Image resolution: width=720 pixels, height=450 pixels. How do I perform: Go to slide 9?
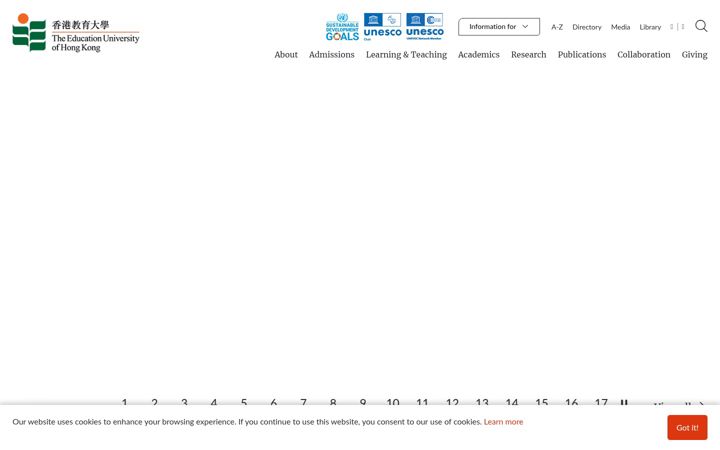pyautogui.click(x=363, y=402)
